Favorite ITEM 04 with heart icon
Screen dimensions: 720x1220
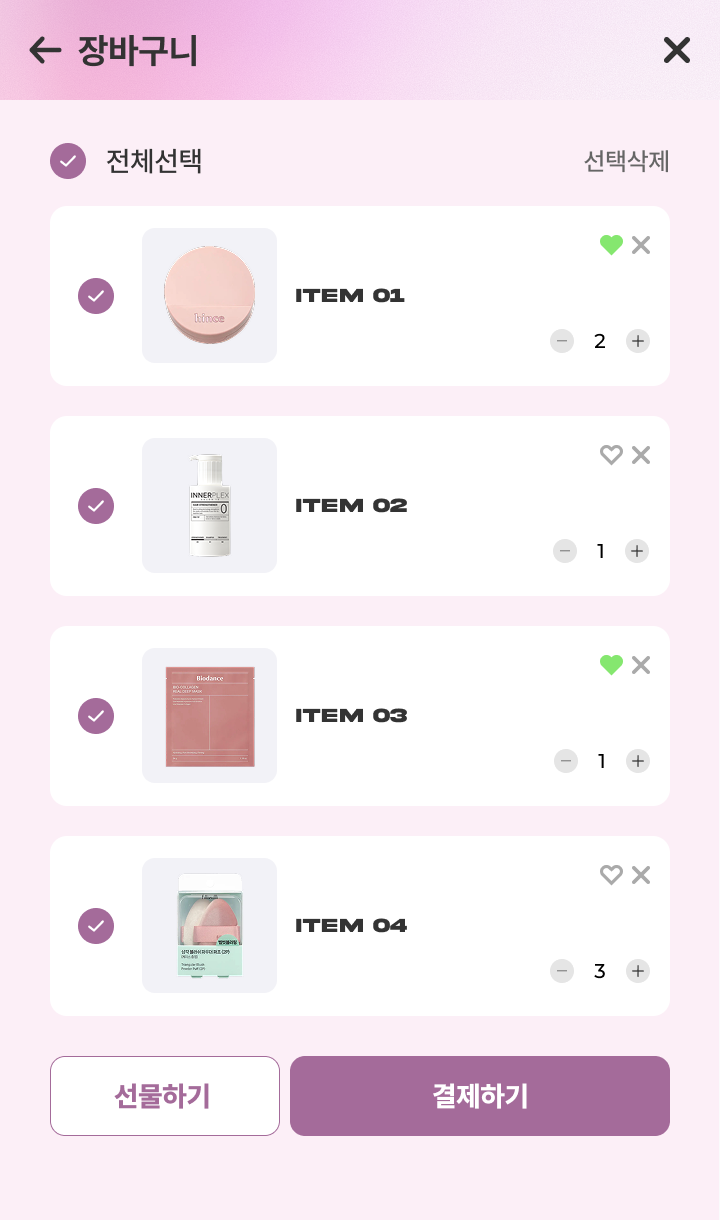coord(611,875)
